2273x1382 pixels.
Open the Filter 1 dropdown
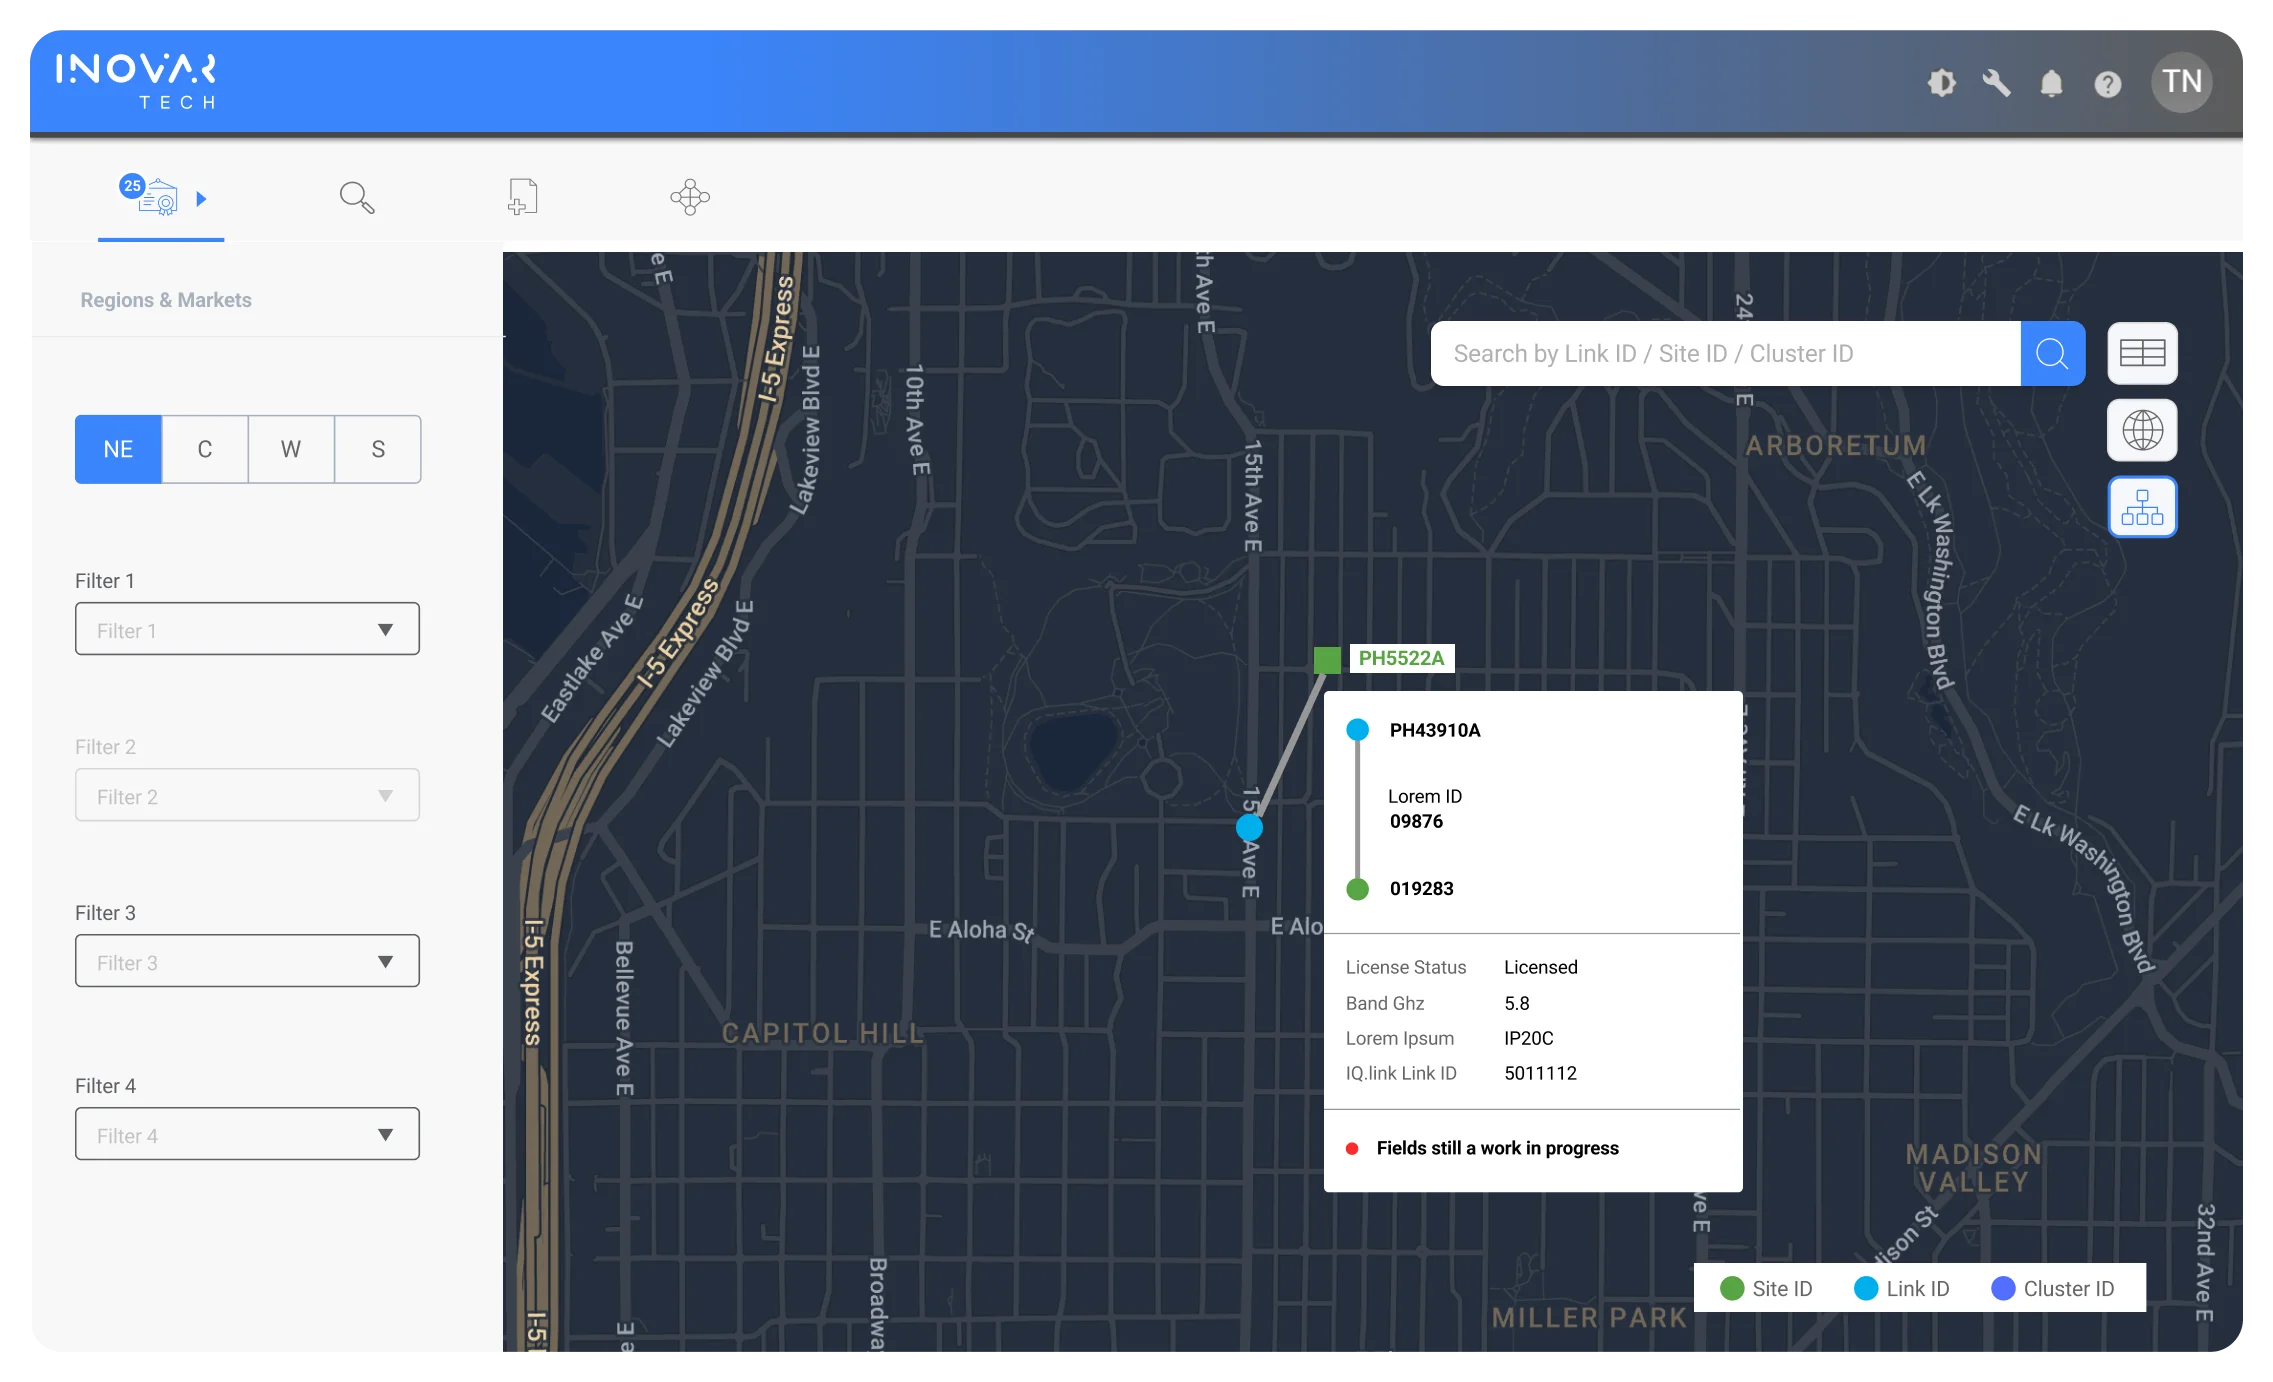247,629
